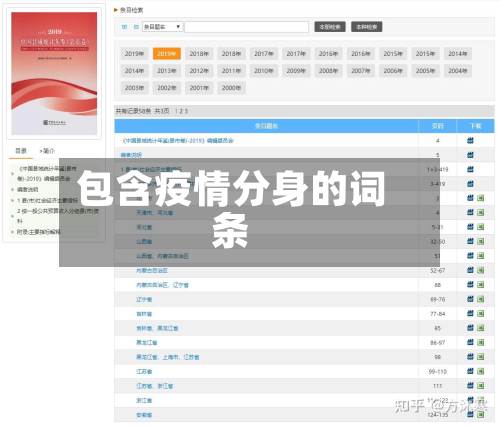
Task: Expand 1 县(市)社会经济主要指标 tree arrow
Action: 13,201
